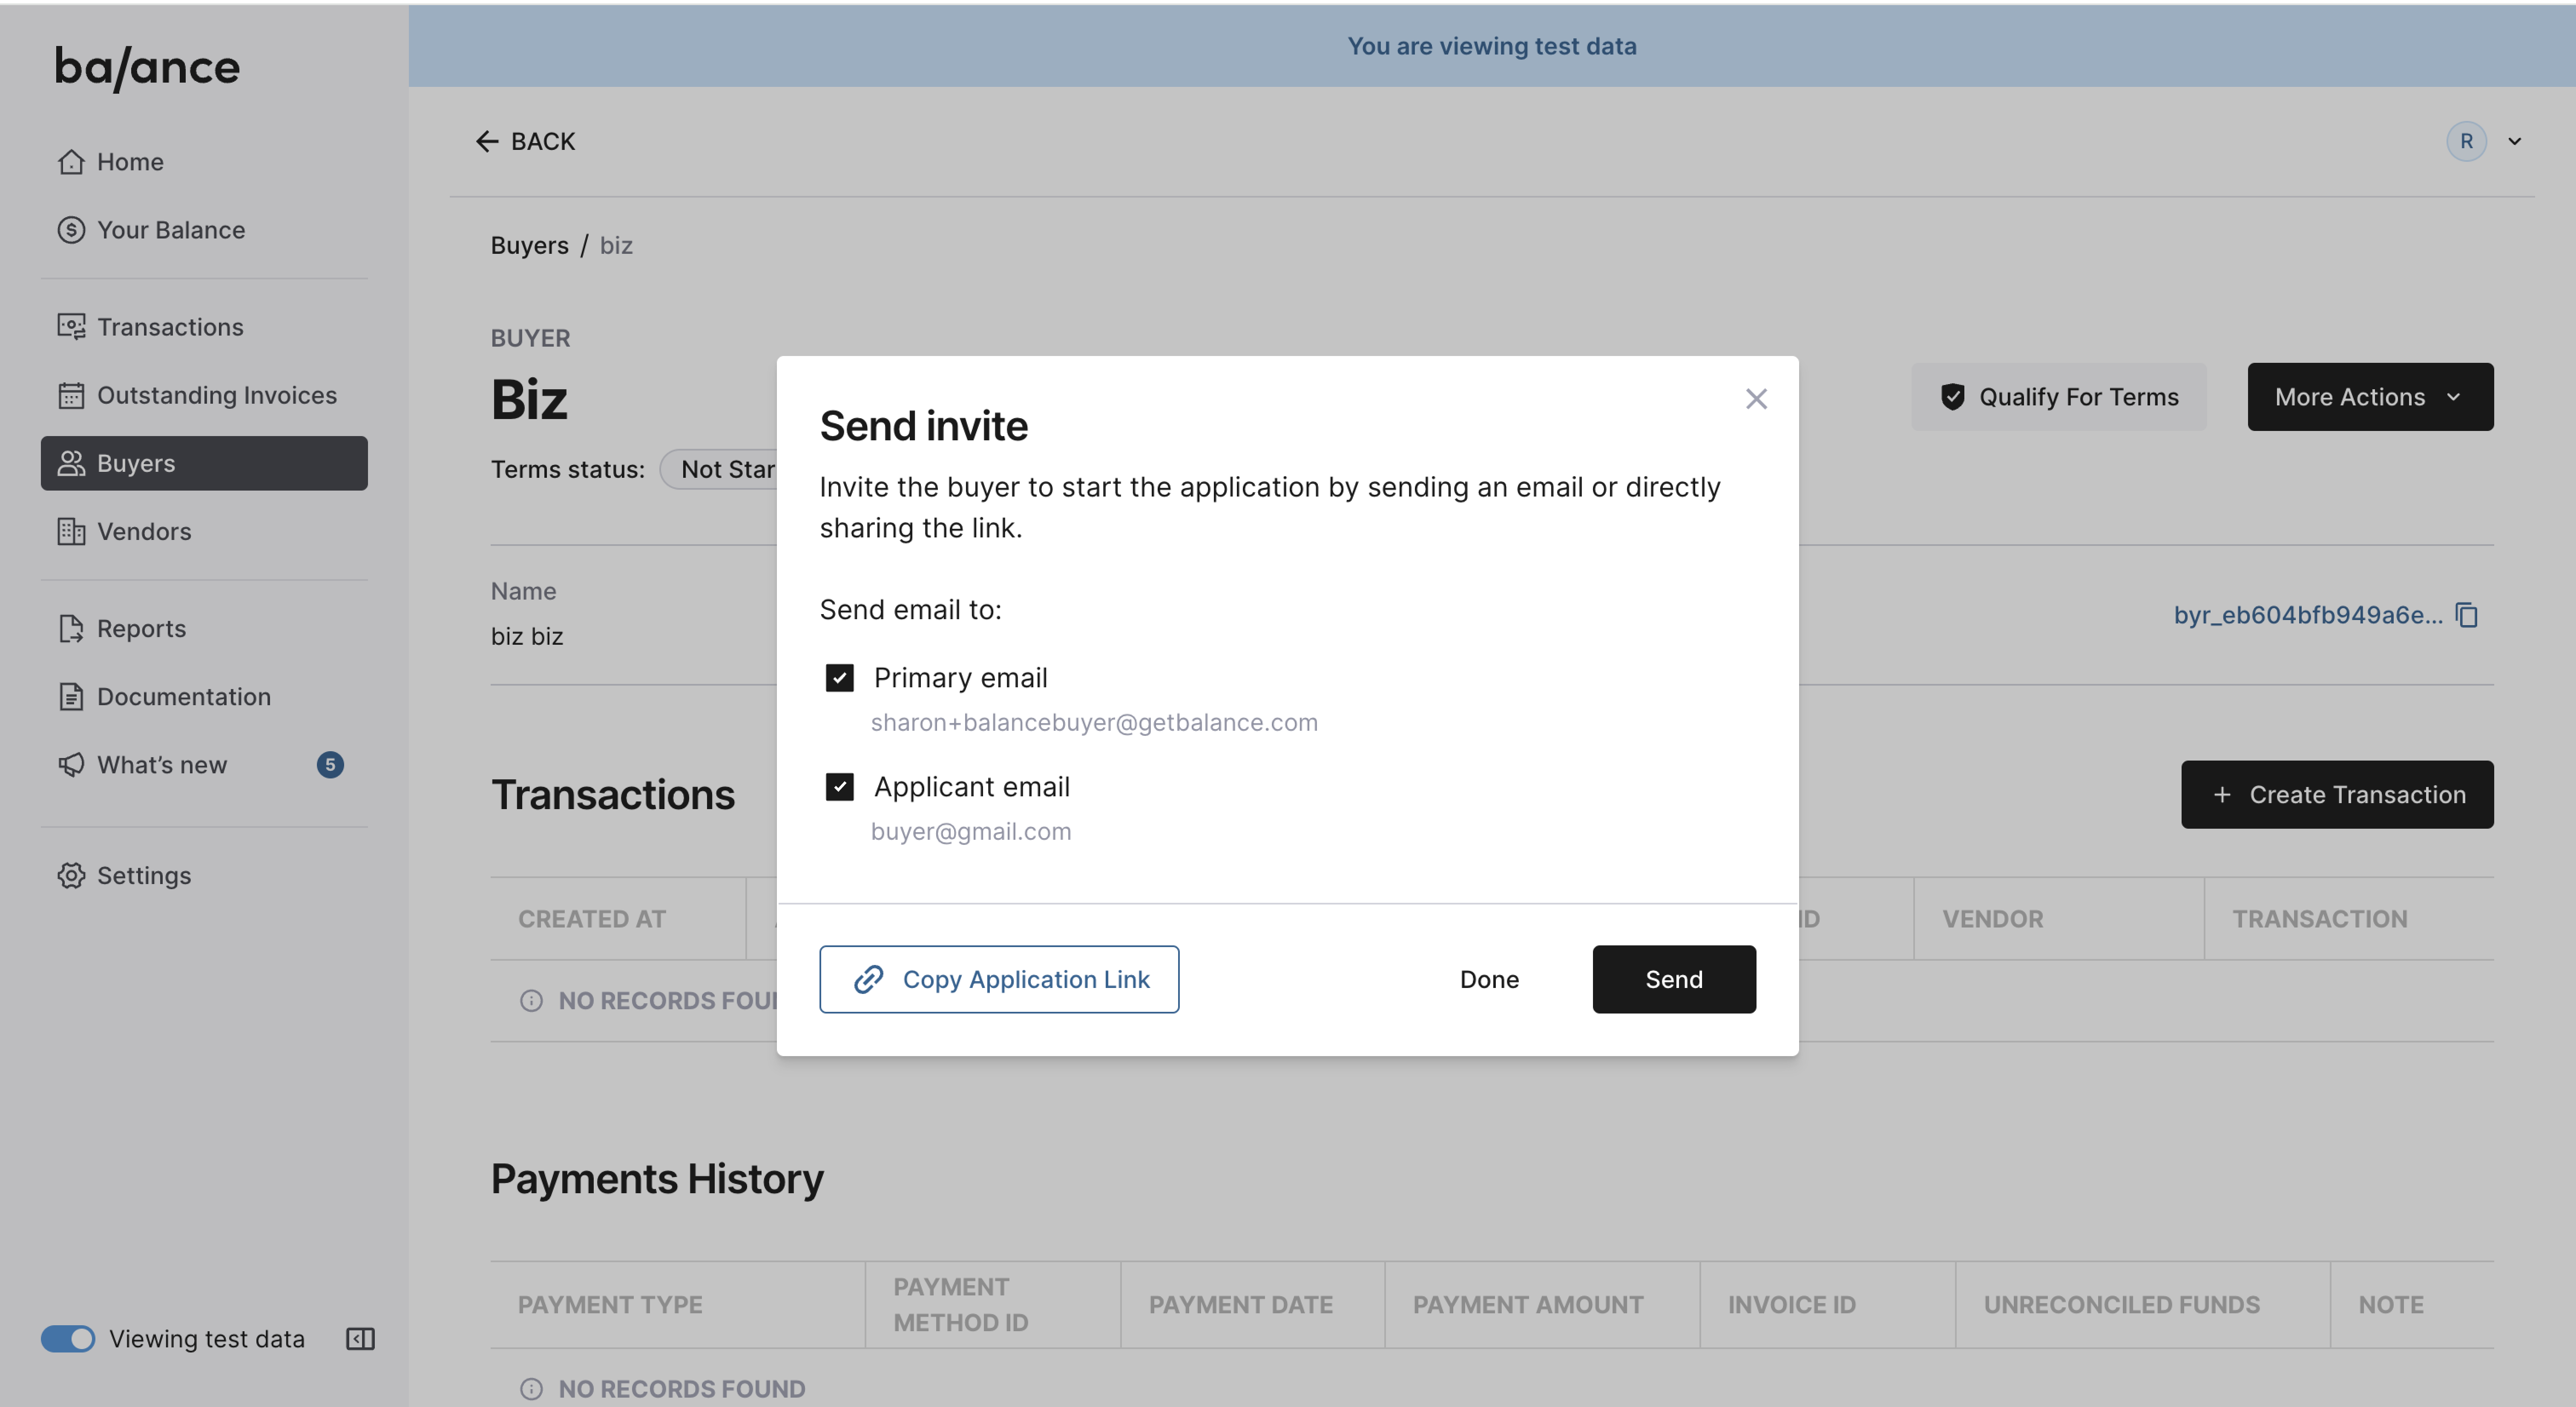
Task: Click the Vendors building icon
Action: (x=71, y=531)
